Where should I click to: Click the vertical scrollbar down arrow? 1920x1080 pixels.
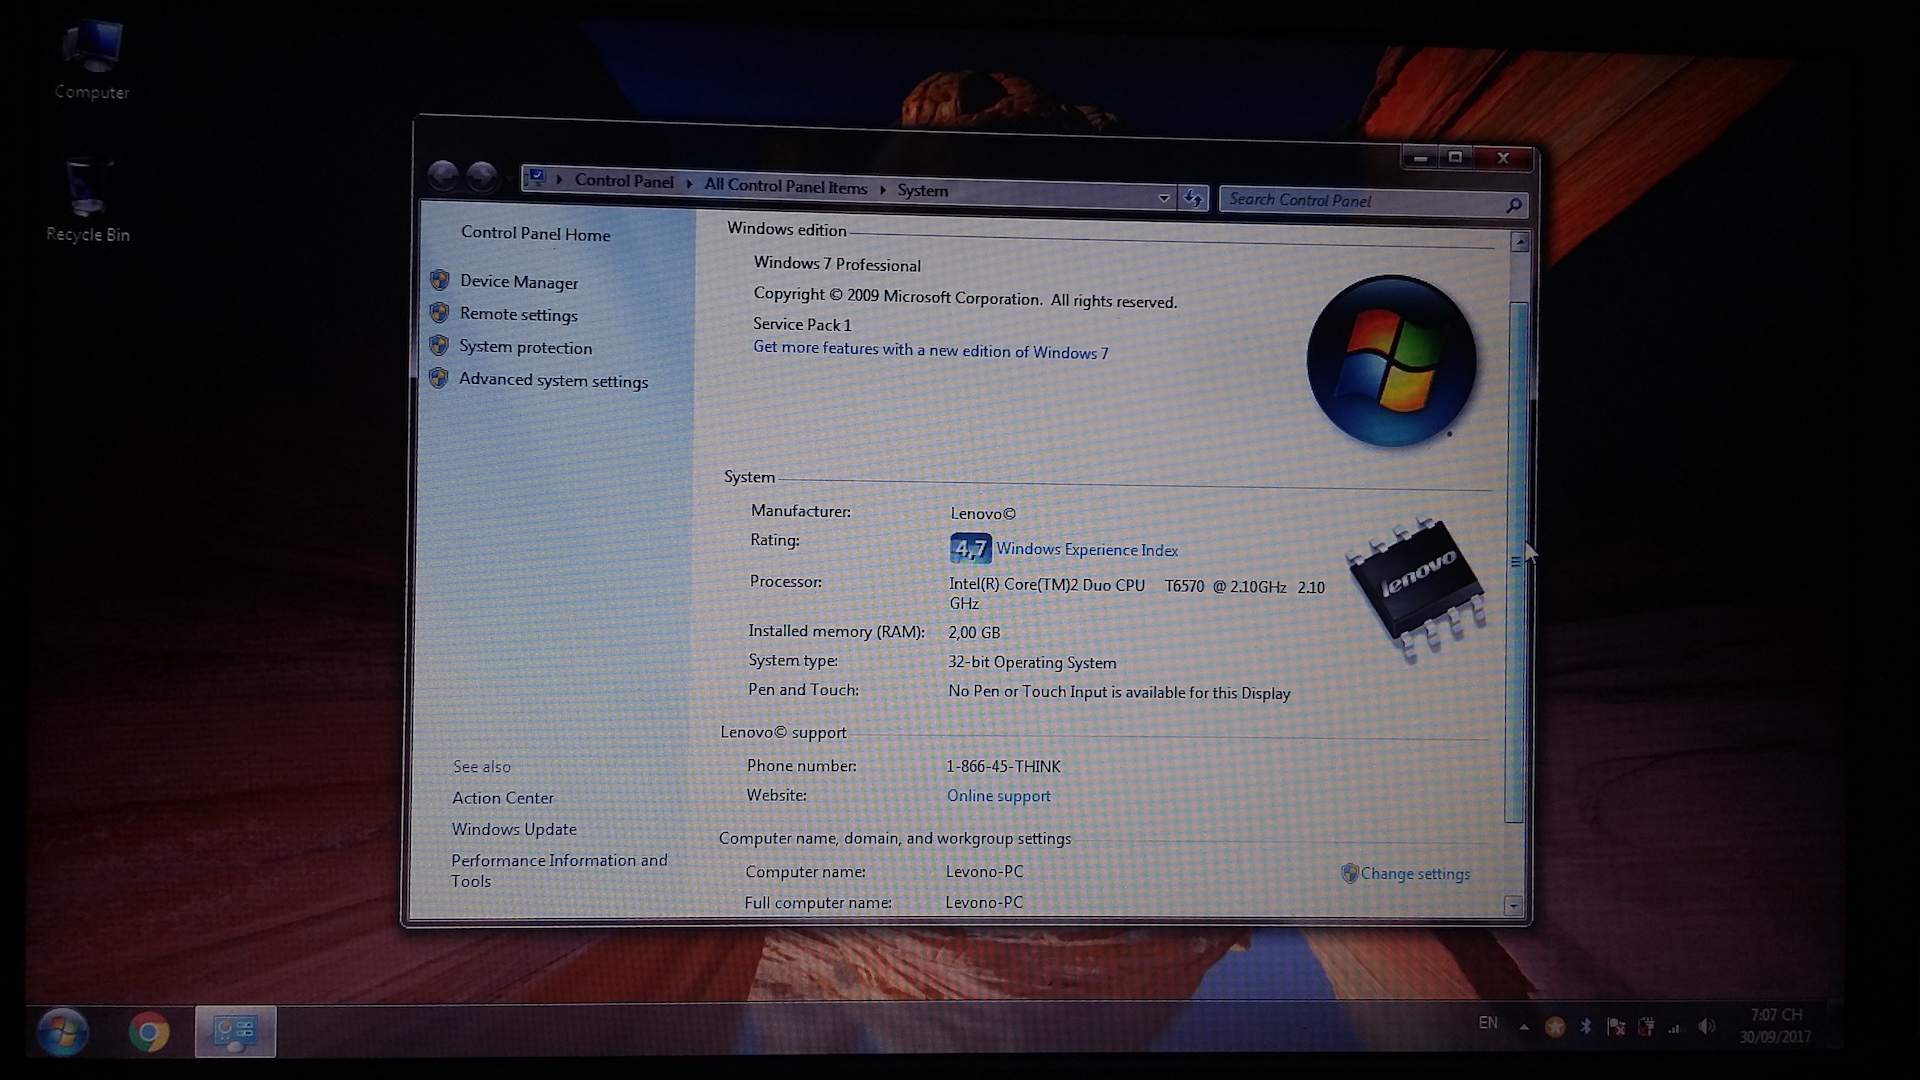pyautogui.click(x=1513, y=905)
